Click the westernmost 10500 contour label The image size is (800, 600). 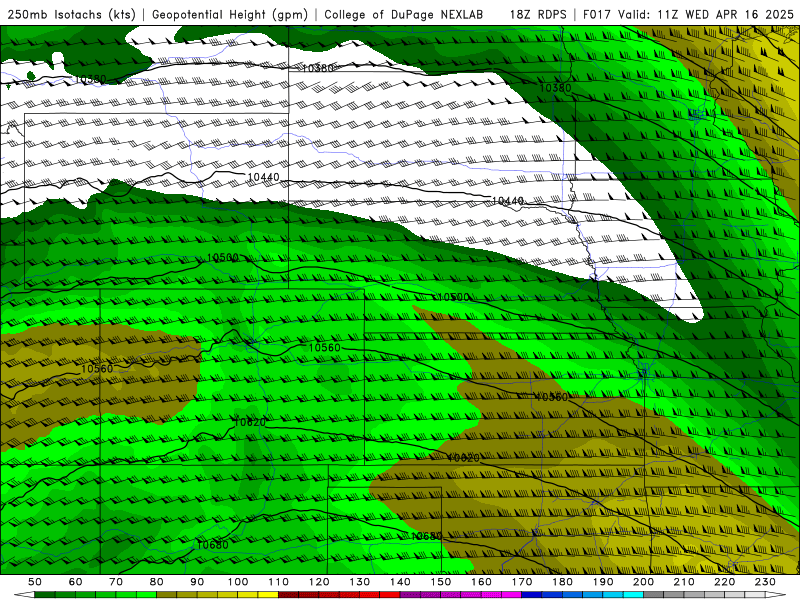coord(222,258)
